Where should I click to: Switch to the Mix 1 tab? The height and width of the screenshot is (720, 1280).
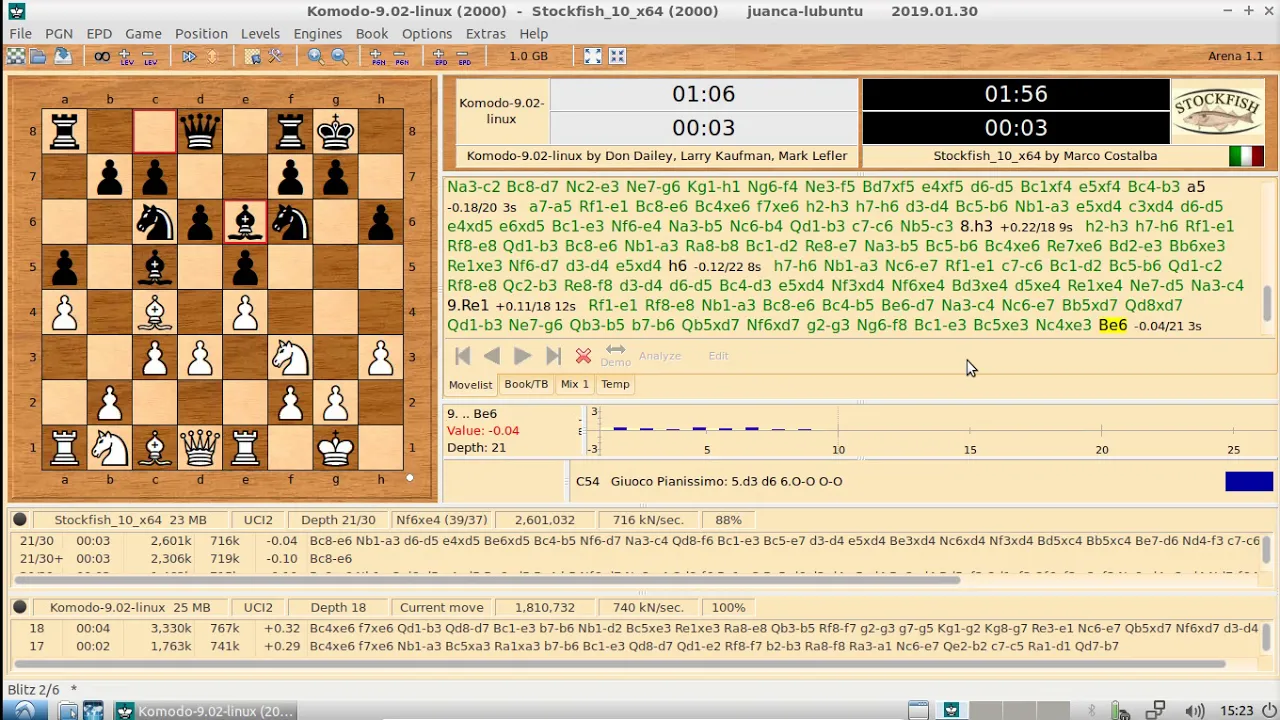point(575,384)
